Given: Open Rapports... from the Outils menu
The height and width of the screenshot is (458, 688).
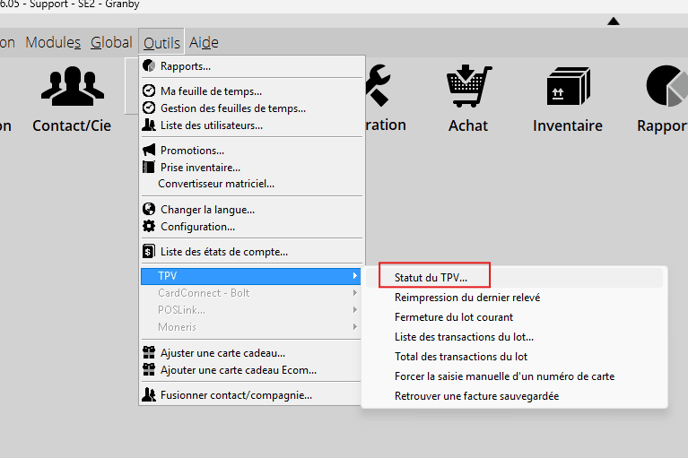Looking at the screenshot, I should 185,66.
